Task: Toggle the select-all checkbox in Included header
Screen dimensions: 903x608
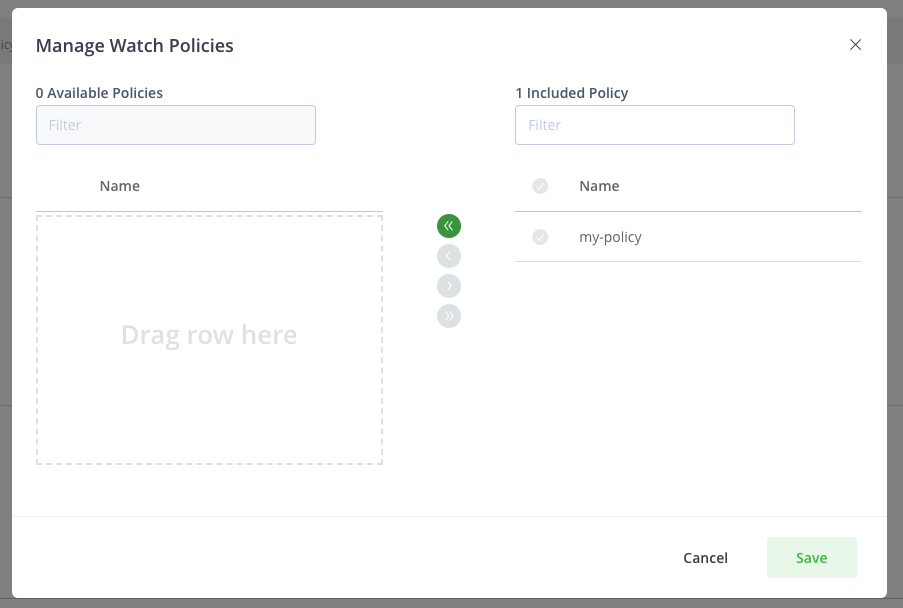Action: 540,186
